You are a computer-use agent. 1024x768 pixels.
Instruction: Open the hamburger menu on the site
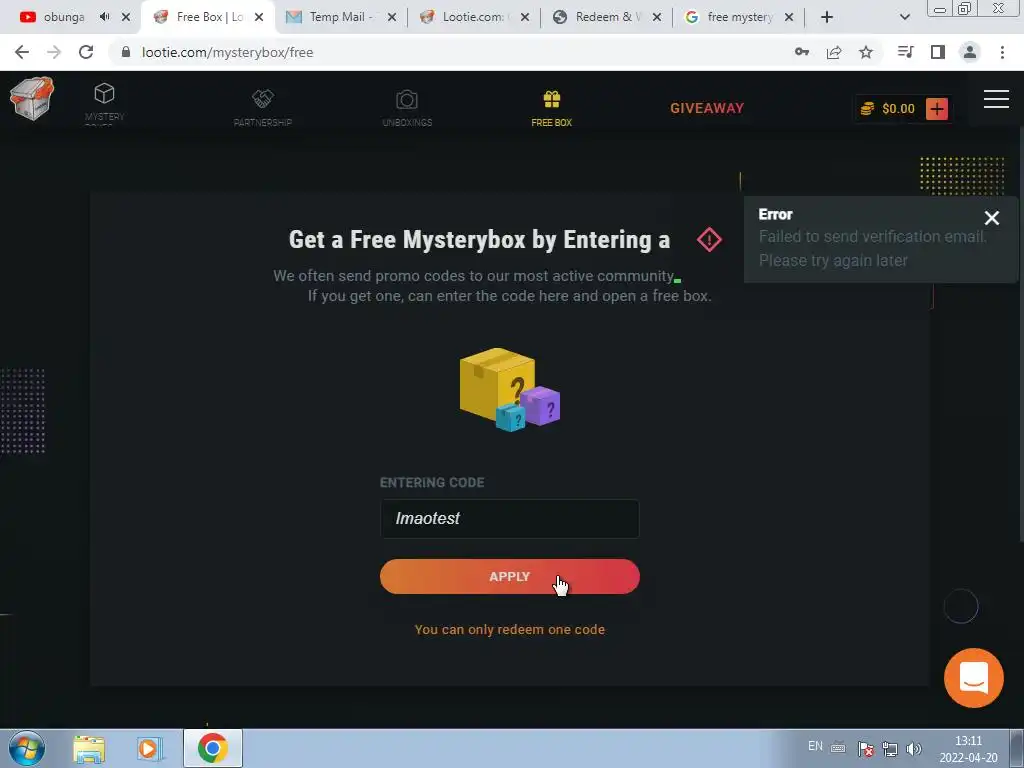[997, 99]
